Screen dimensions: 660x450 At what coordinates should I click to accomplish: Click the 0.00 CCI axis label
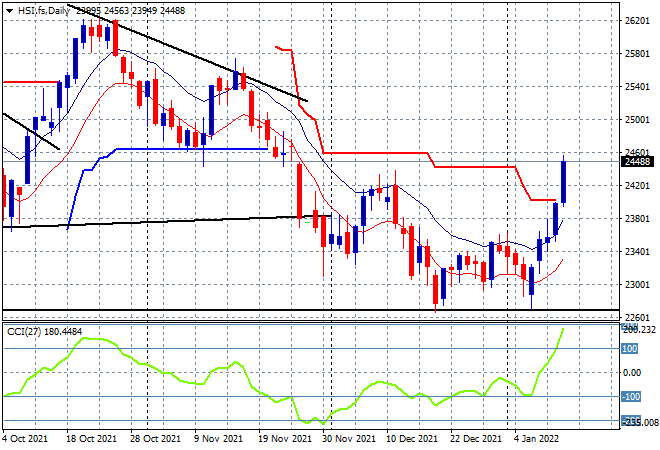pyautogui.click(x=632, y=373)
